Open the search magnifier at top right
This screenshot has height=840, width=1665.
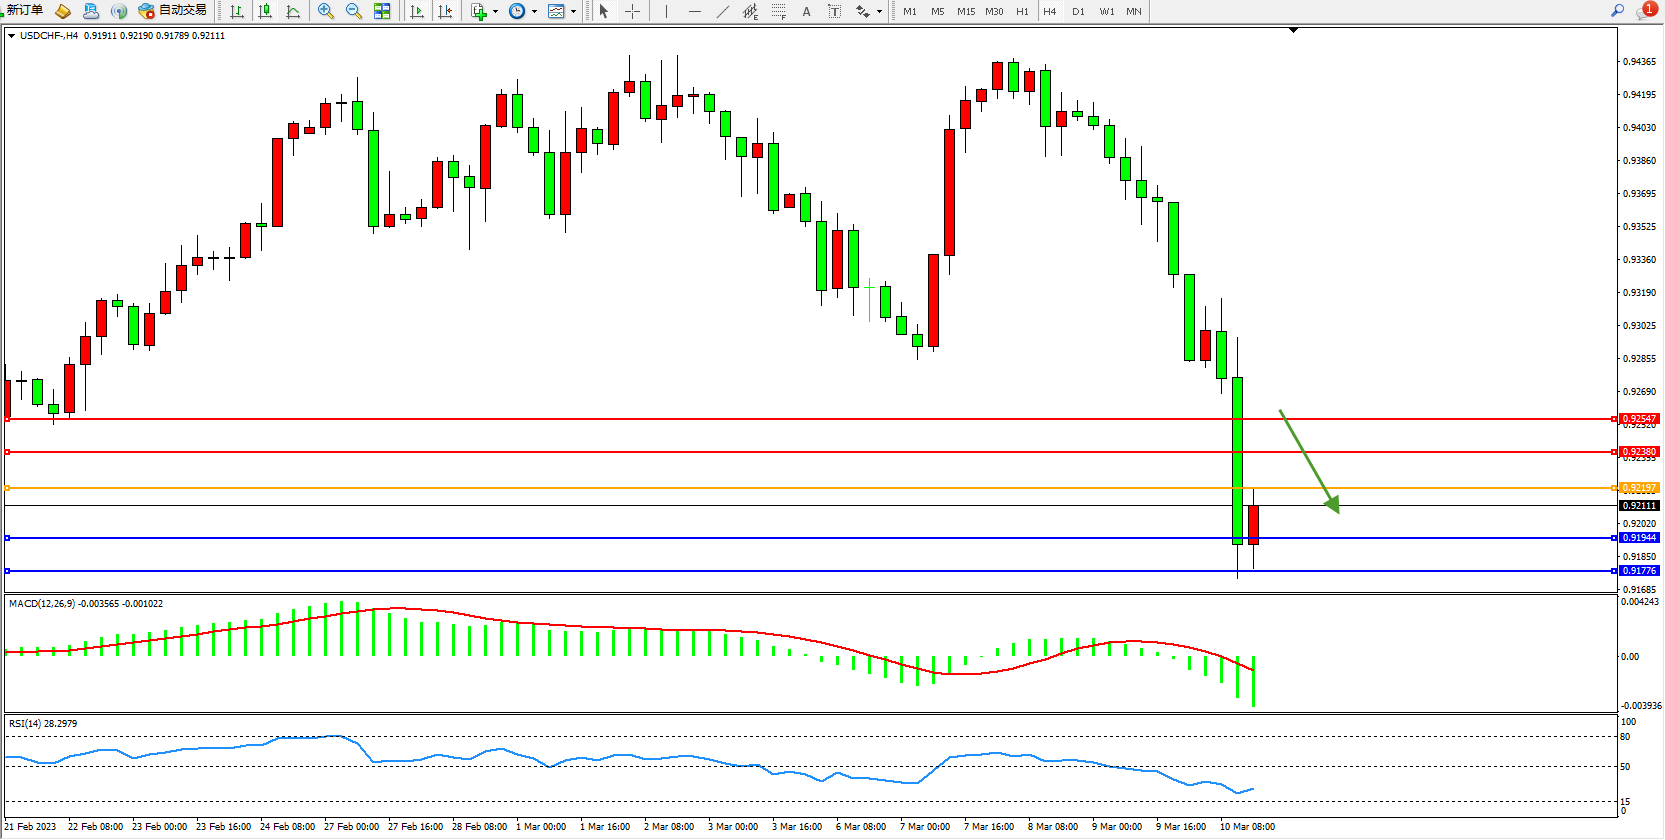click(1617, 10)
